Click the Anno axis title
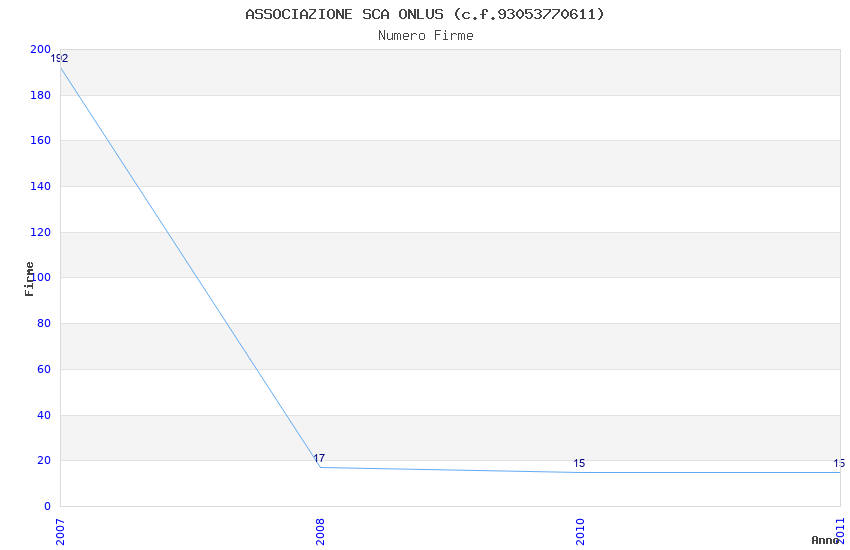Screen dimensions: 850x550 (x=825, y=540)
